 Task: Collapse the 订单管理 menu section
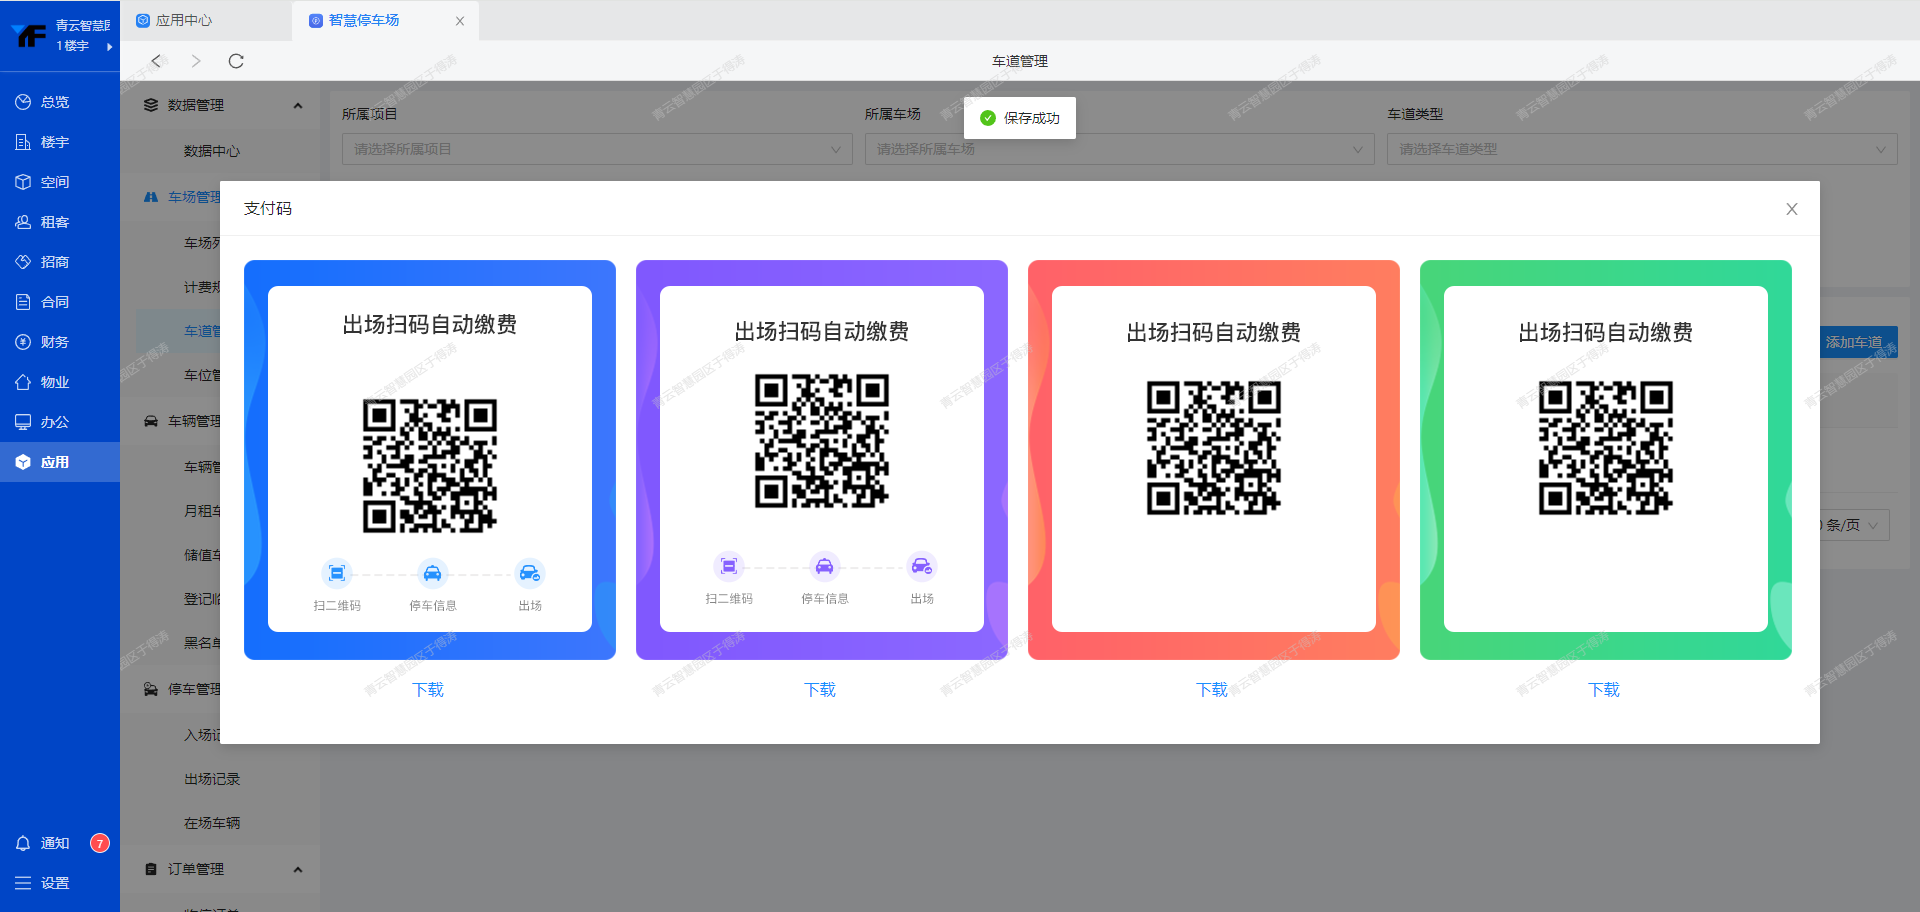click(x=297, y=869)
